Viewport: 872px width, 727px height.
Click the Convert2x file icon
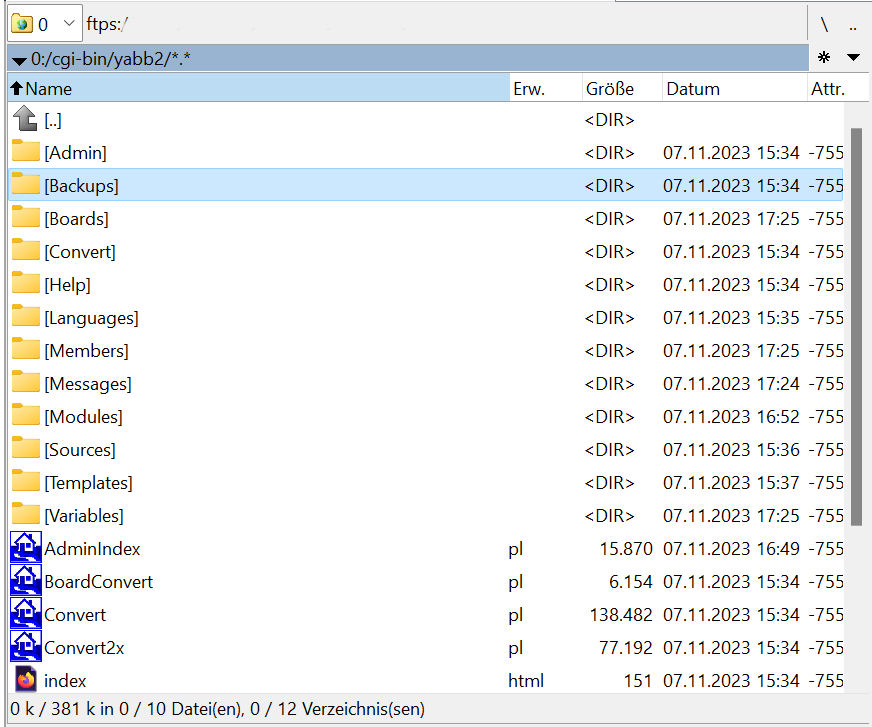(25, 648)
